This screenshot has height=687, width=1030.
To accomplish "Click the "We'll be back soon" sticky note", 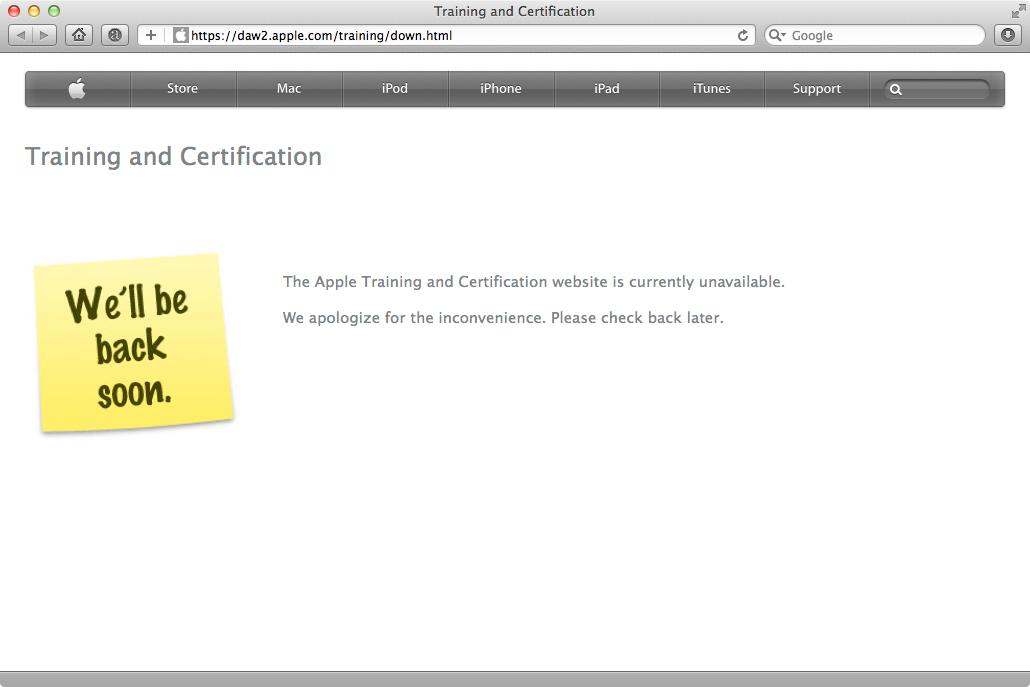I will click(x=135, y=343).
